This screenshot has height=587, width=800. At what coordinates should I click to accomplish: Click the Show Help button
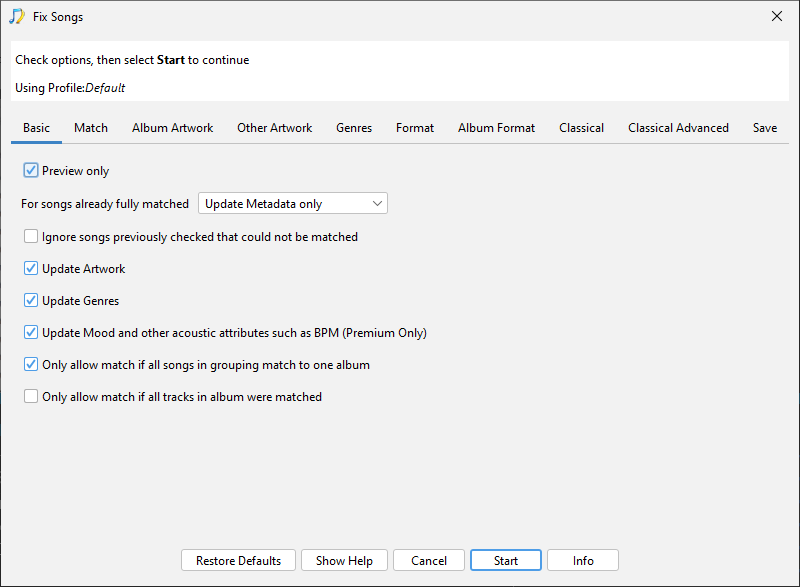tap(344, 561)
